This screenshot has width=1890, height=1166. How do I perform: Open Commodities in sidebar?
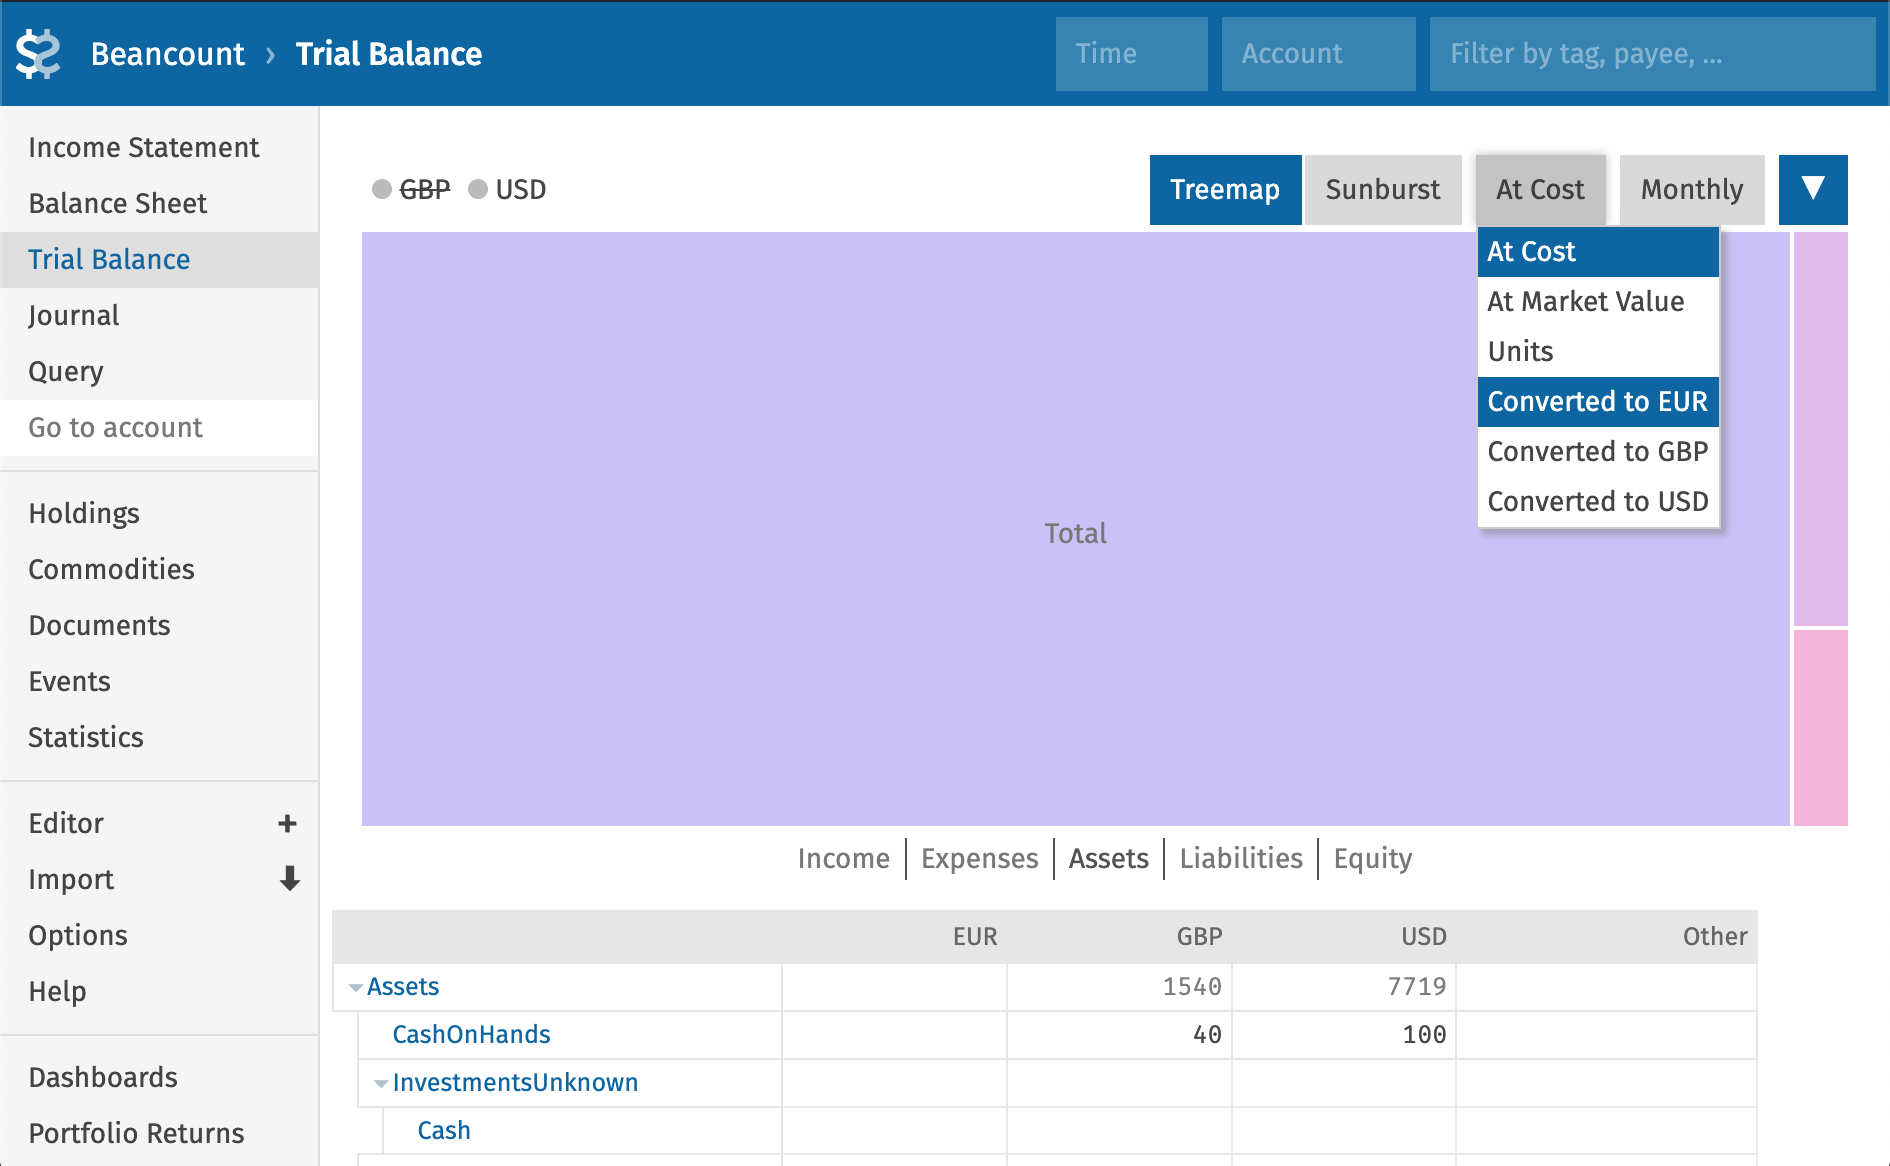[159, 570]
